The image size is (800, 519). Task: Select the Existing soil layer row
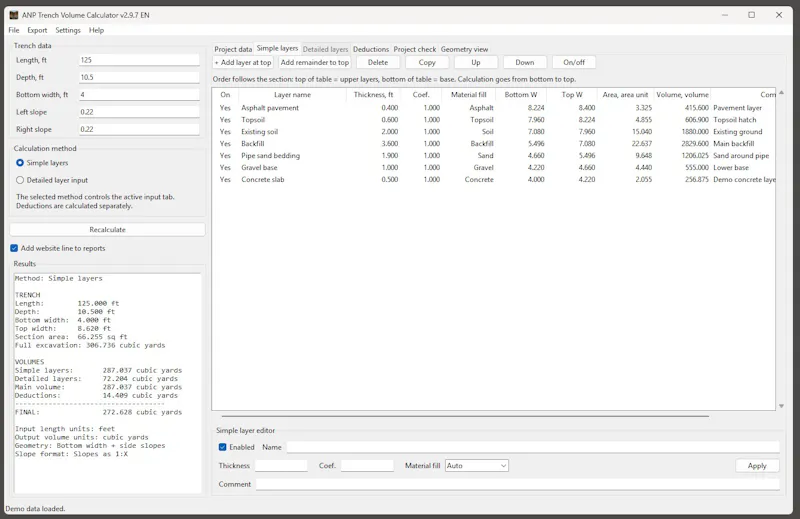pyautogui.click(x=494, y=132)
